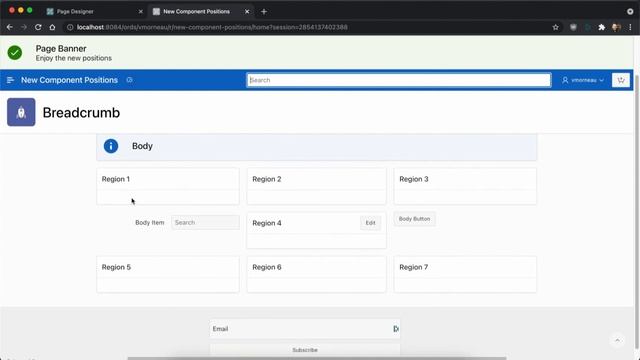Click the New Component Positions app title
Image resolution: width=640 pixels, height=360 pixels.
(x=69, y=80)
